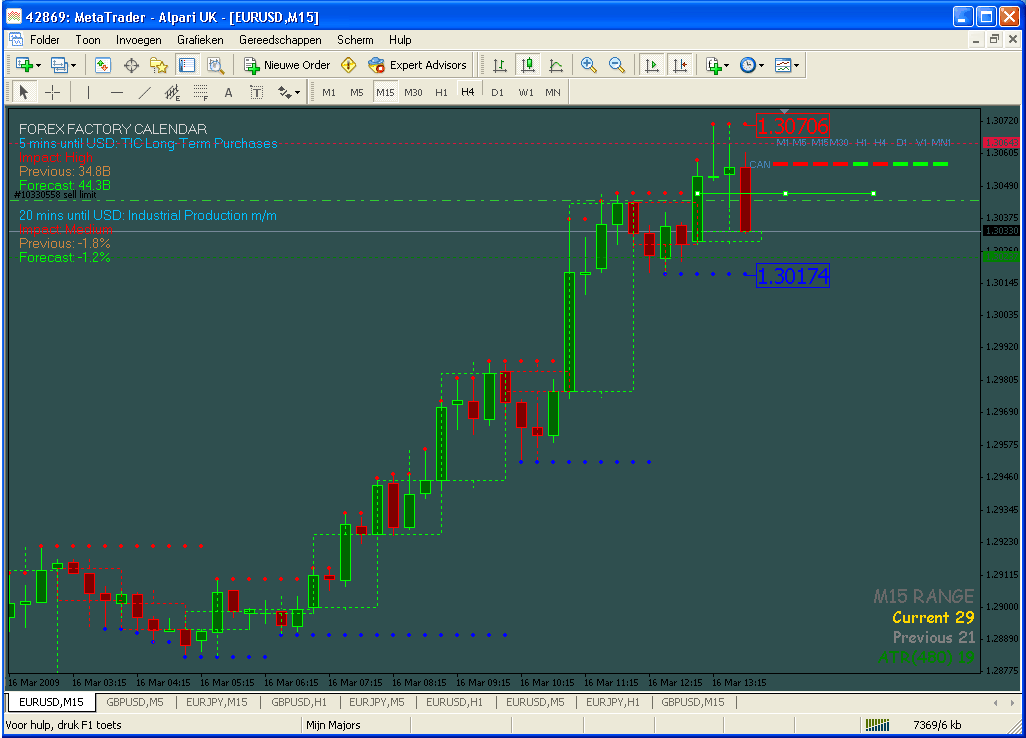1026x738 pixels.
Task: Set timeframe to D1
Action: [x=497, y=92]
